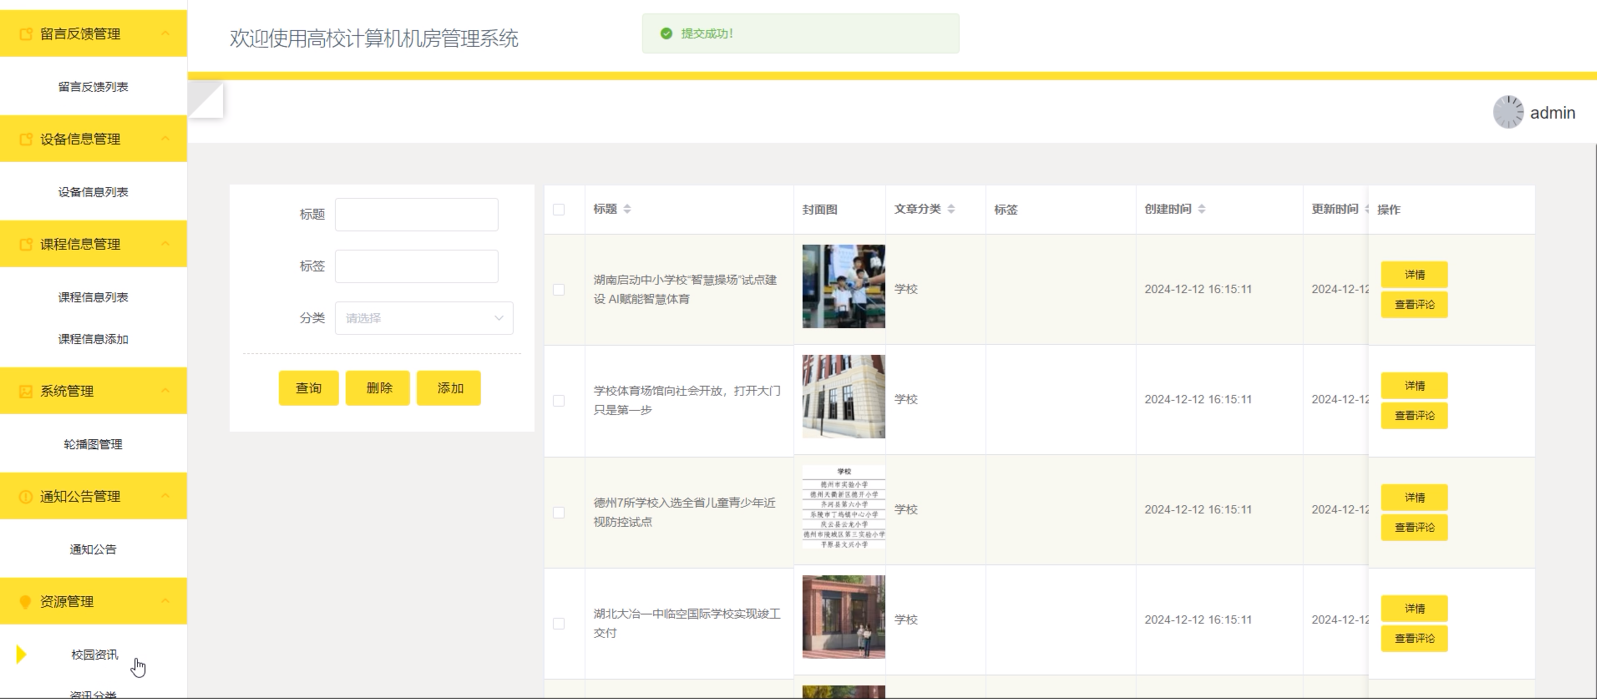Open 详情 for 湖北大冶 row
The width and height of the screenshot is (1597, 699).
(1414, 609)
